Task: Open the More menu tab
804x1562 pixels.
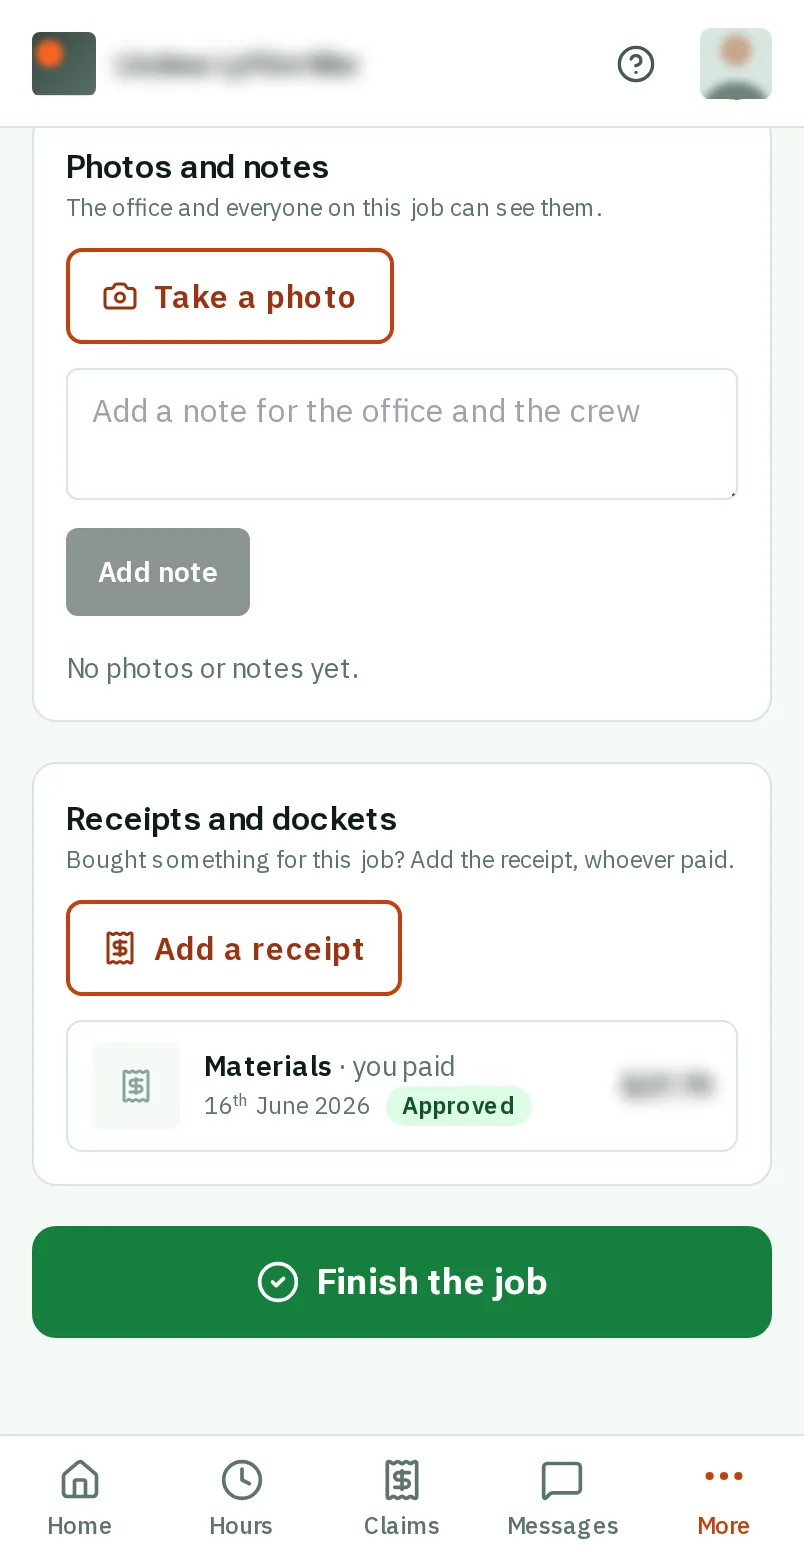Action: tap(724, 1498)
